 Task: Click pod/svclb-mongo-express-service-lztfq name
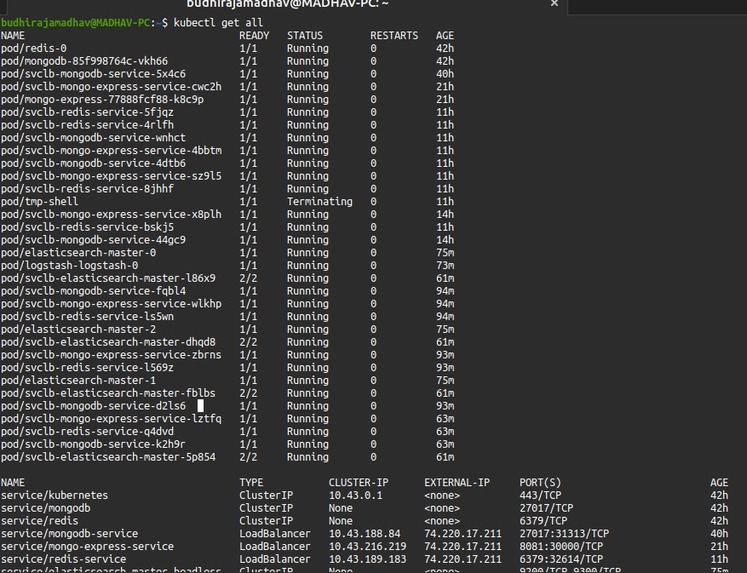[x=111, y=419]
